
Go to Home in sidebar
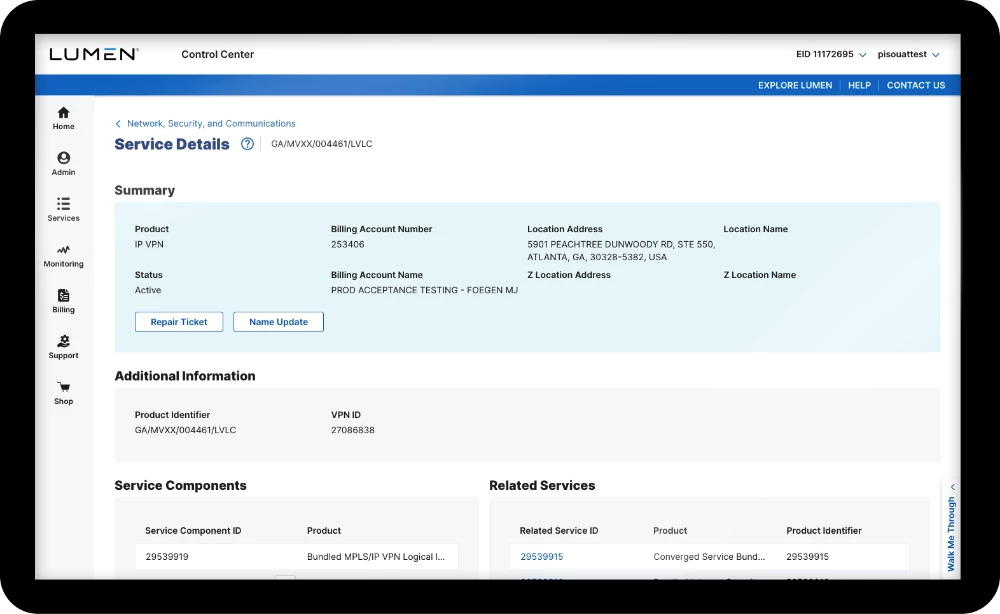tap(63, 119)
